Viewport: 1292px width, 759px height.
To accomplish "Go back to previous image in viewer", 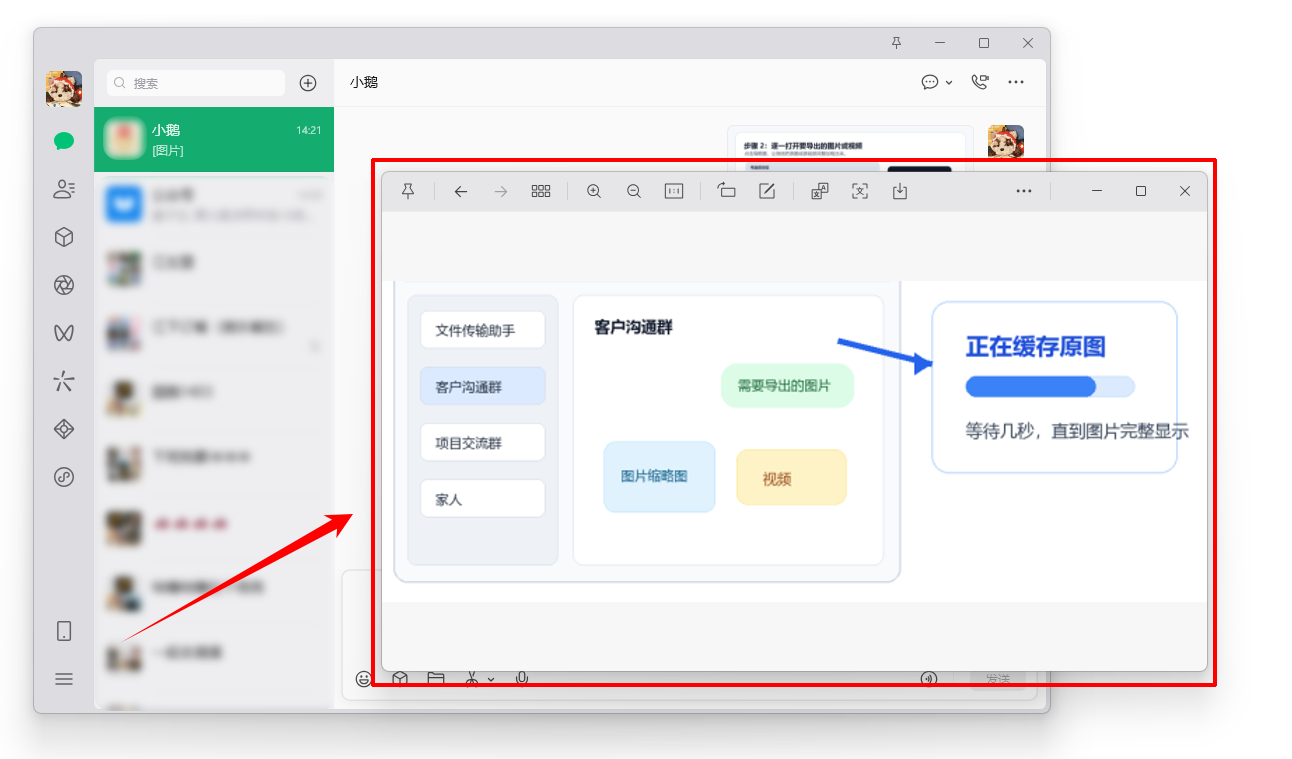I will [461, 191].
